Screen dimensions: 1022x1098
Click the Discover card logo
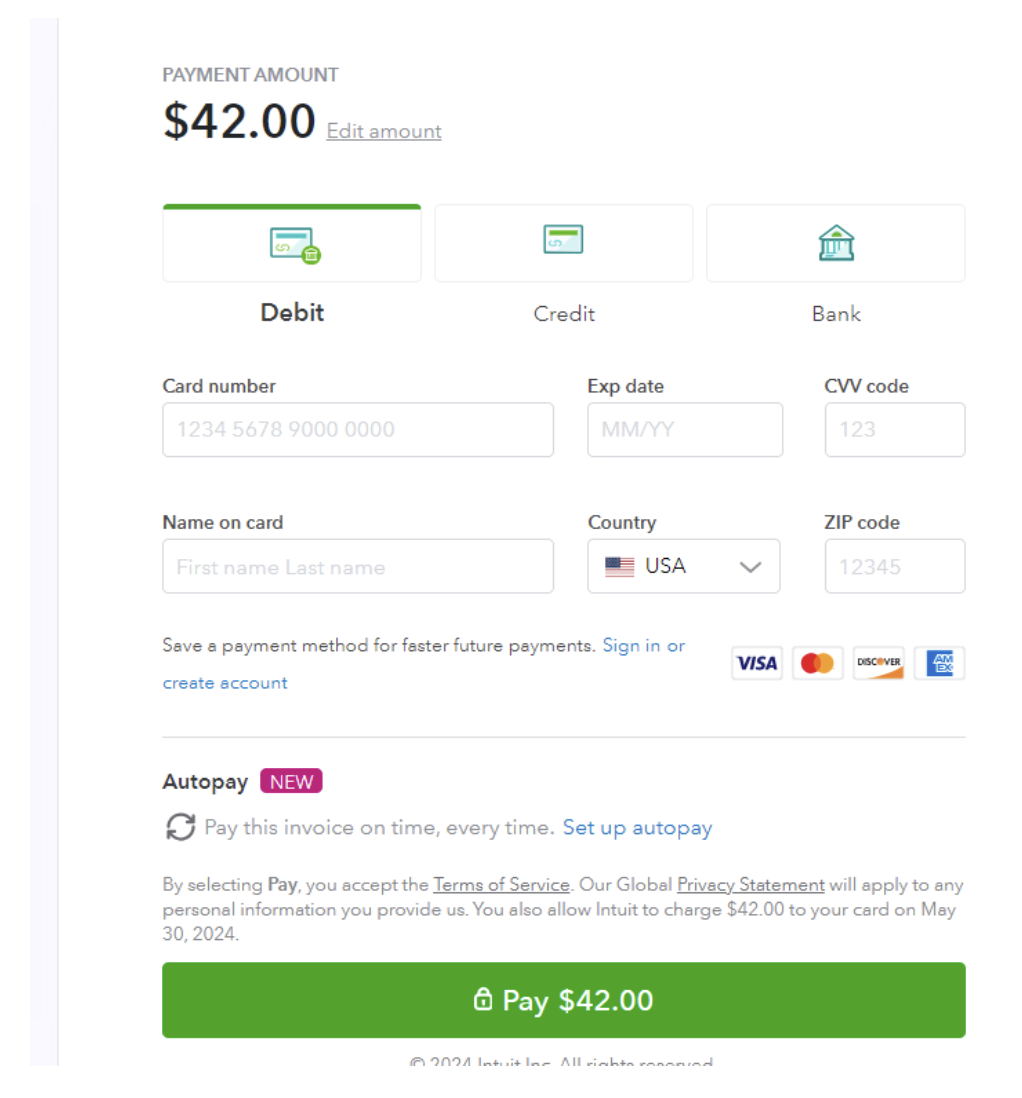(x=878, y=662)
